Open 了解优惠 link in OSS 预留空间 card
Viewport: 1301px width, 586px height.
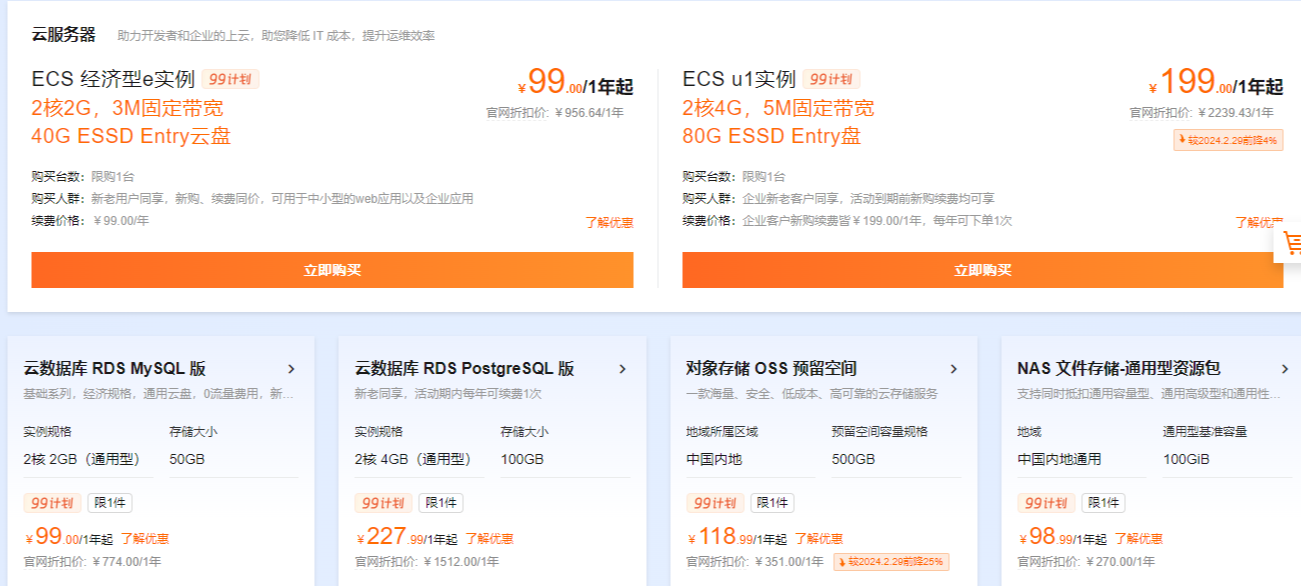click(x=819, y=539)
